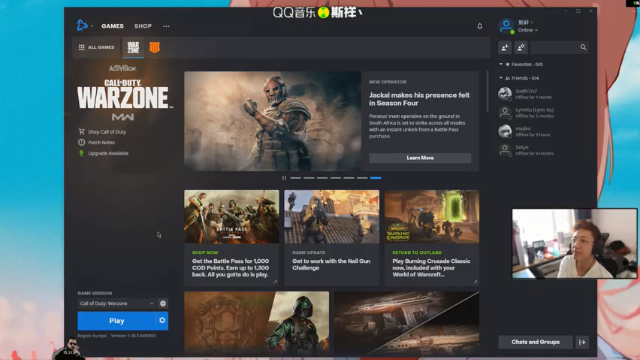Click the user profile avatar

pos(506,26)
